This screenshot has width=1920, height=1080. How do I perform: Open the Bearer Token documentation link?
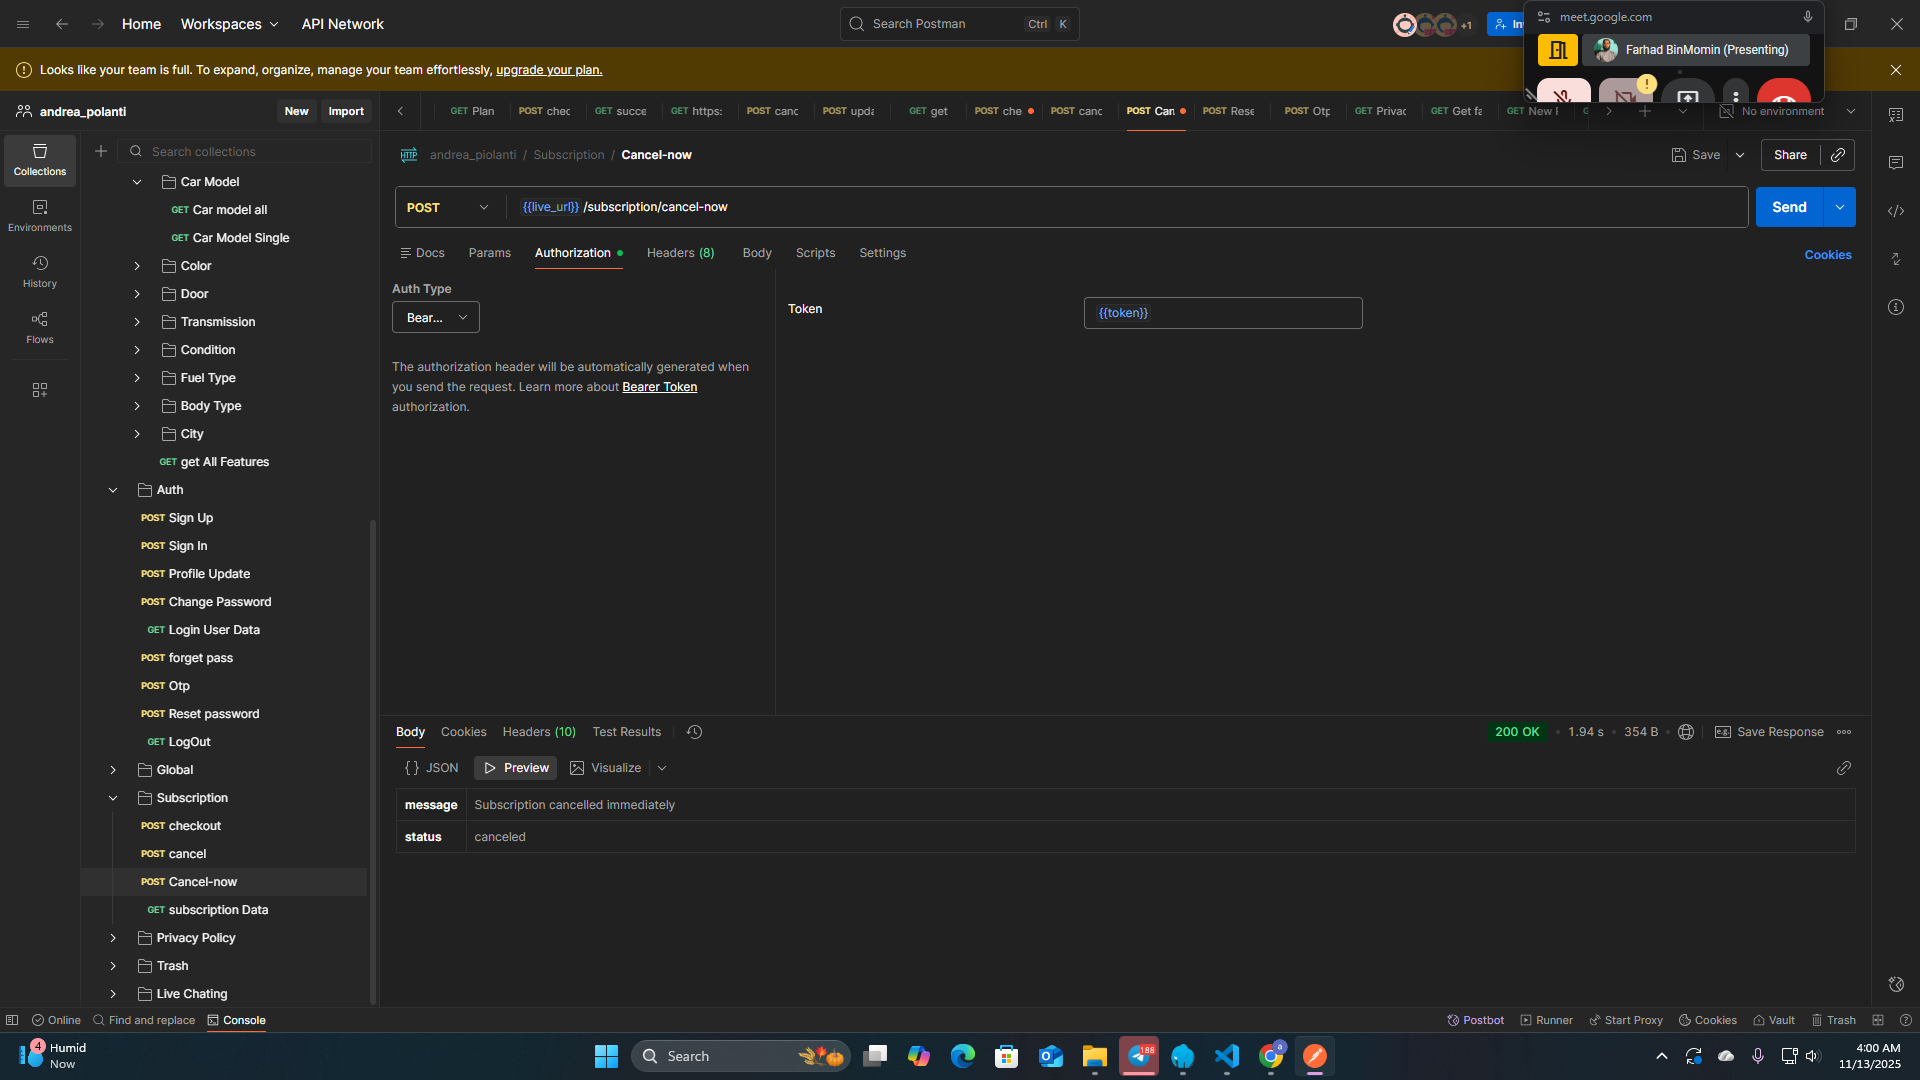pyautogui.click(x=660, y=387)
